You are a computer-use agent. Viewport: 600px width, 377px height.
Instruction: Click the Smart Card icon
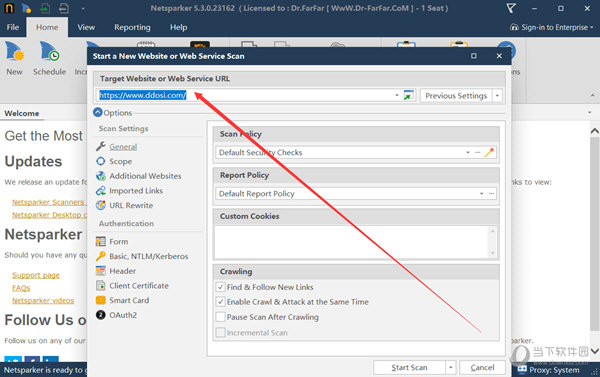coord(101,300)
